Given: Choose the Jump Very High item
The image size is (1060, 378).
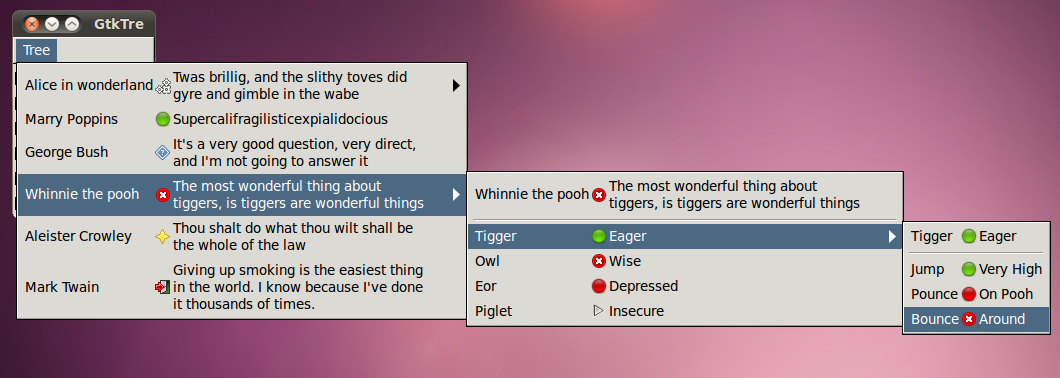Looking at the screenshot, I should coord(976,269).
